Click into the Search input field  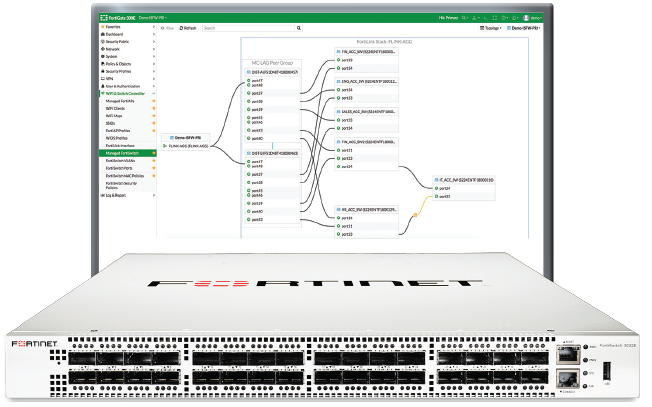249,28
